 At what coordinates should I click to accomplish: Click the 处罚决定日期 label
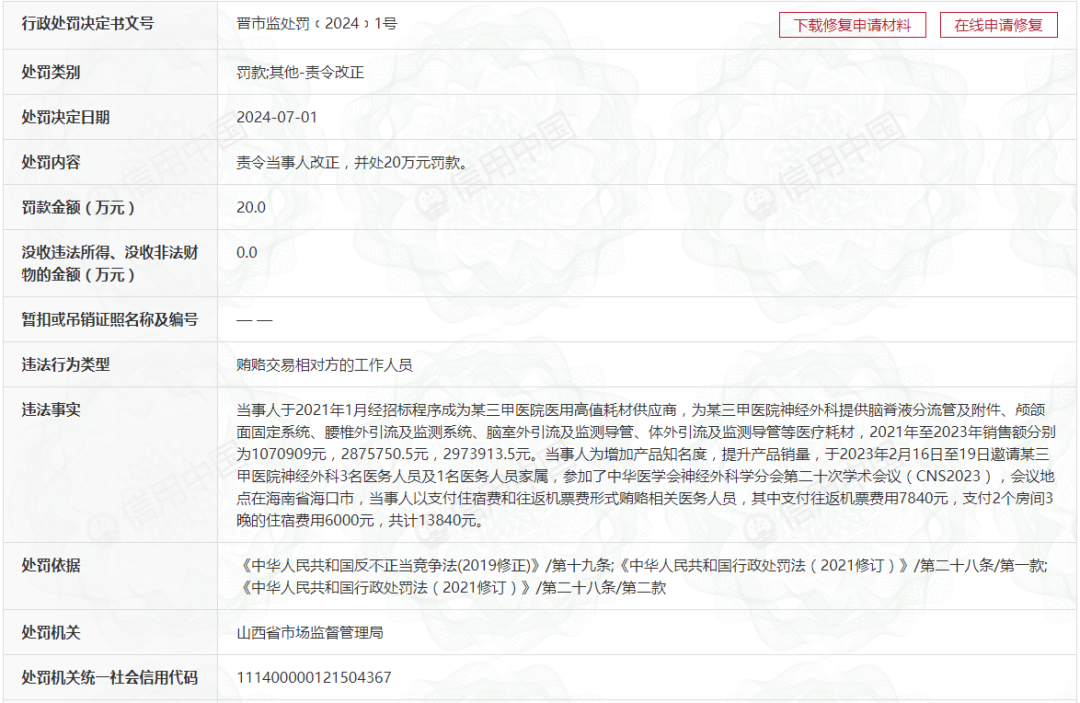coord(66,117)
